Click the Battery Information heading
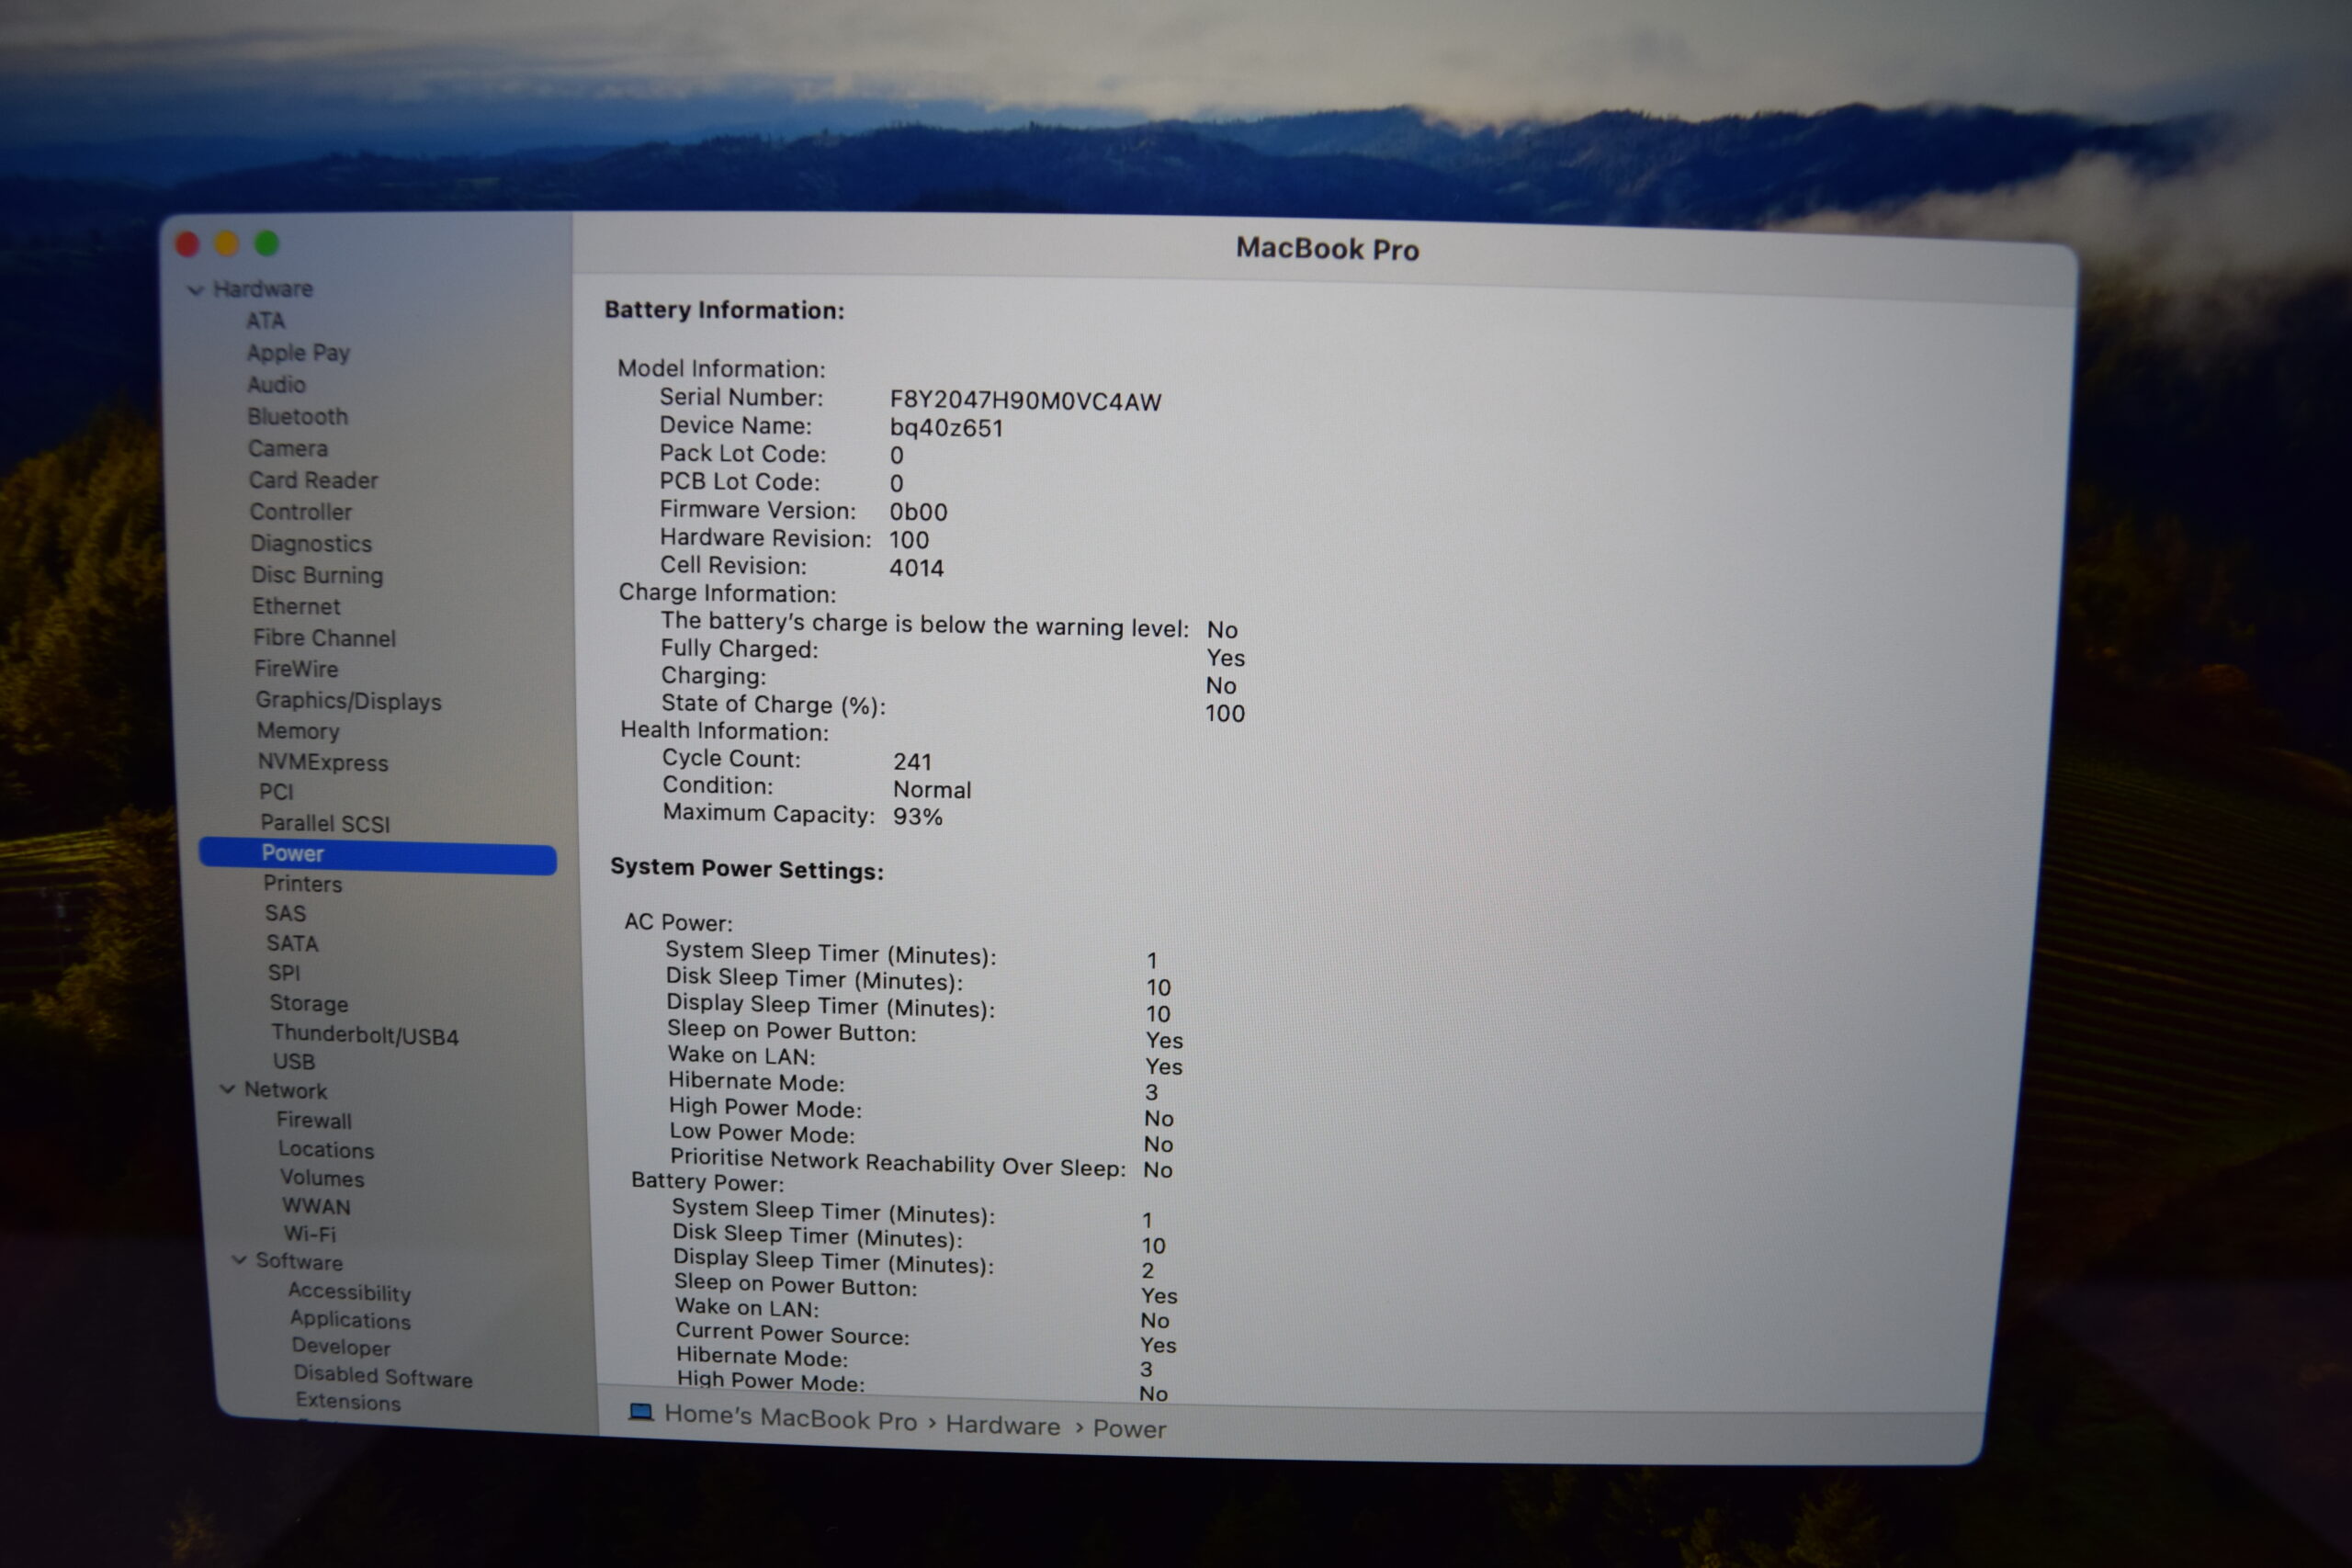2352x1568 pixels. [724, 310]
